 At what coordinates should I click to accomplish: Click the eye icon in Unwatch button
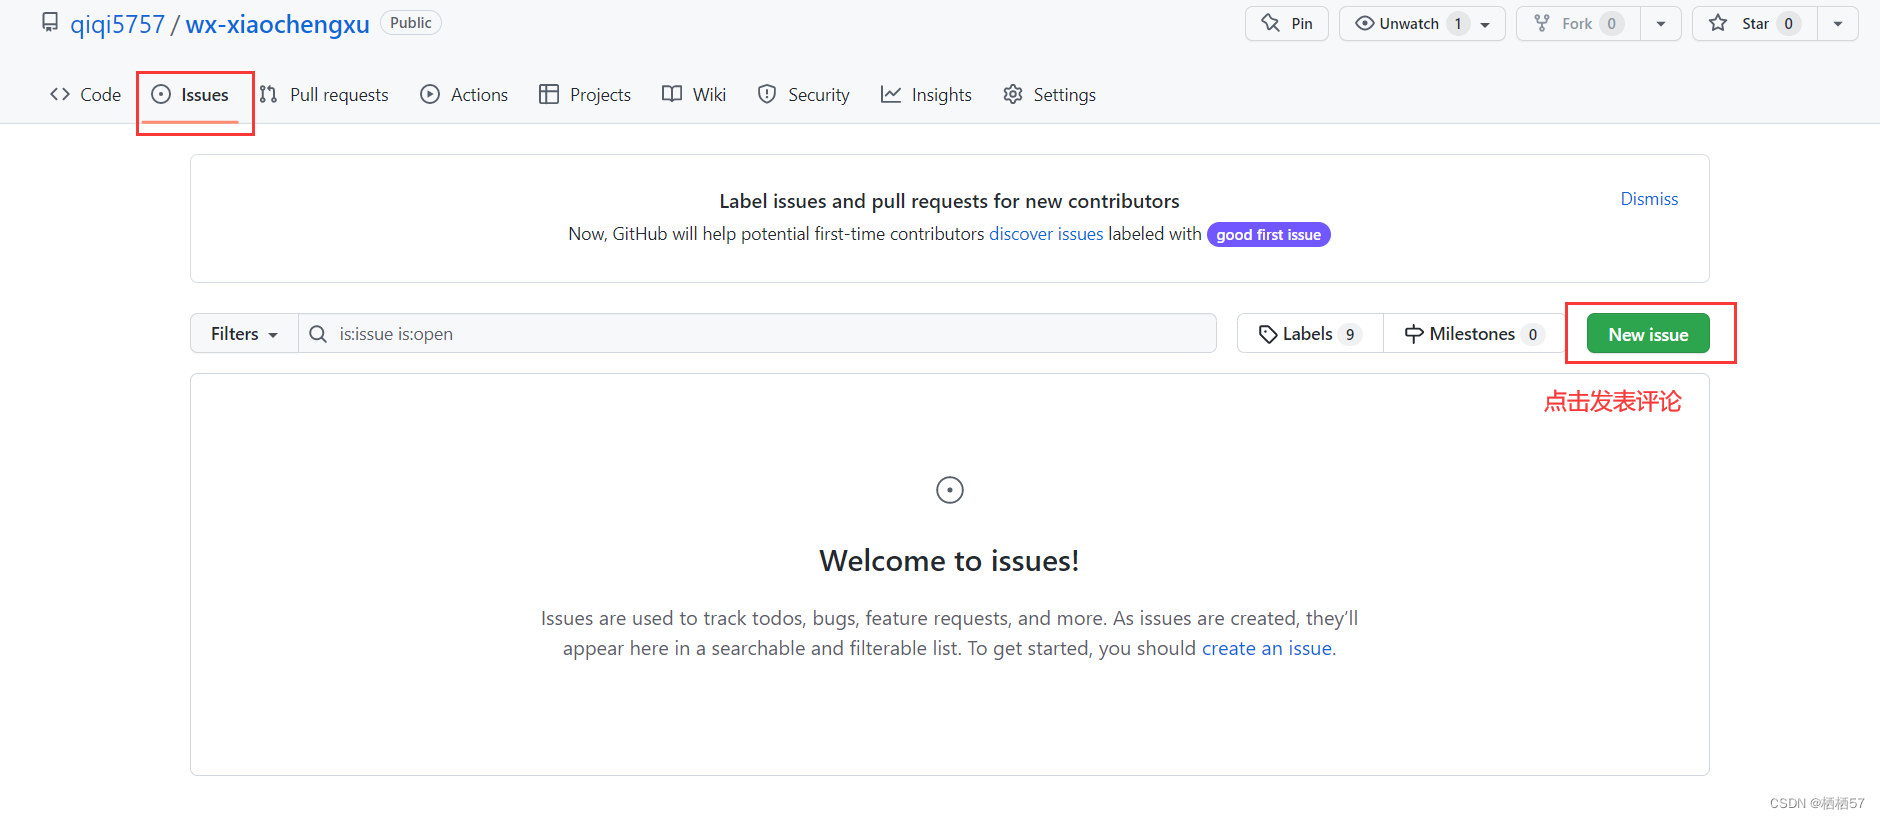(1364, 23)
